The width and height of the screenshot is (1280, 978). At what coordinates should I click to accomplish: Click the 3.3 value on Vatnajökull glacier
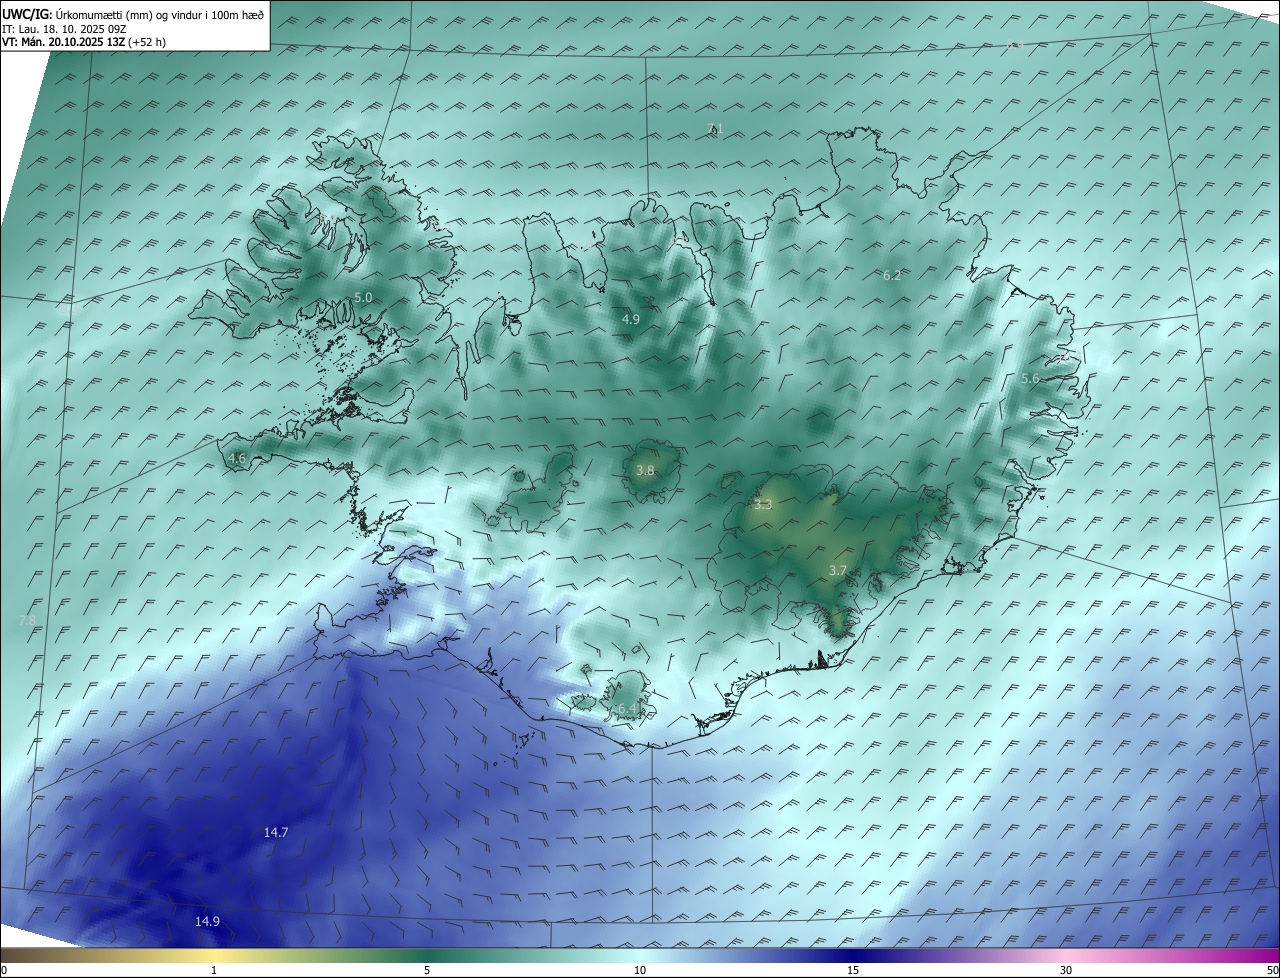coord(763,505)
